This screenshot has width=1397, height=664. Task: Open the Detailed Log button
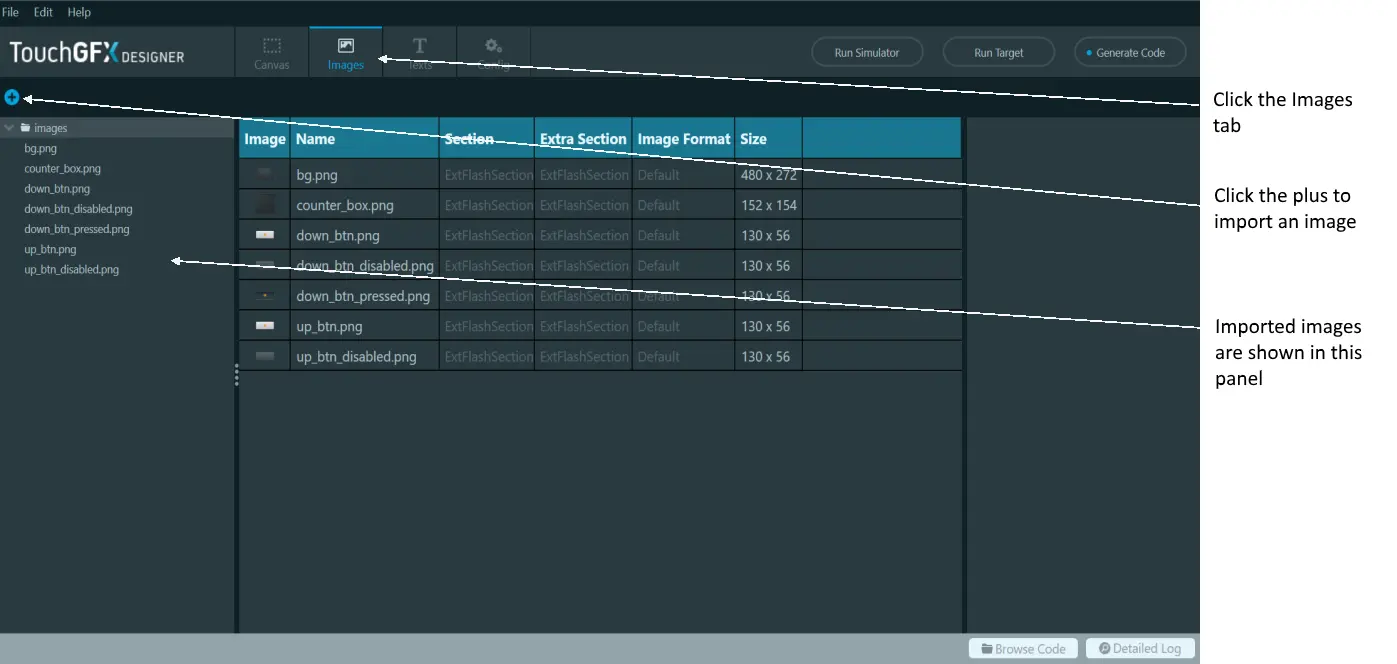point(1140,648)
